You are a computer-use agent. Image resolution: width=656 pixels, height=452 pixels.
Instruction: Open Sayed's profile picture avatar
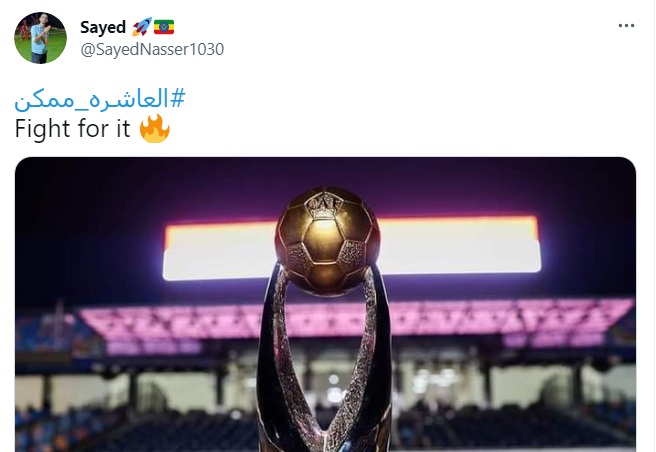click(x=40, y=38)
